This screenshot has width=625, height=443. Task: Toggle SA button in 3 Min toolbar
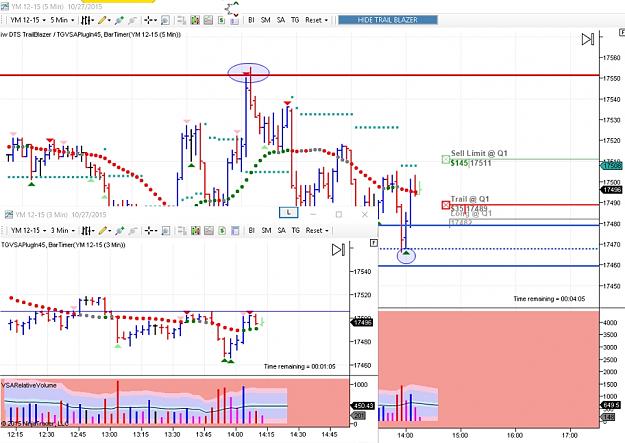click(x=281, y=230)
